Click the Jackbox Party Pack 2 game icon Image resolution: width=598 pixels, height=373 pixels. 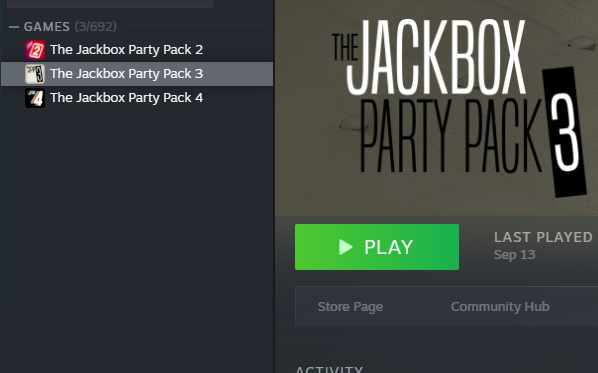[x=35, y=50]
